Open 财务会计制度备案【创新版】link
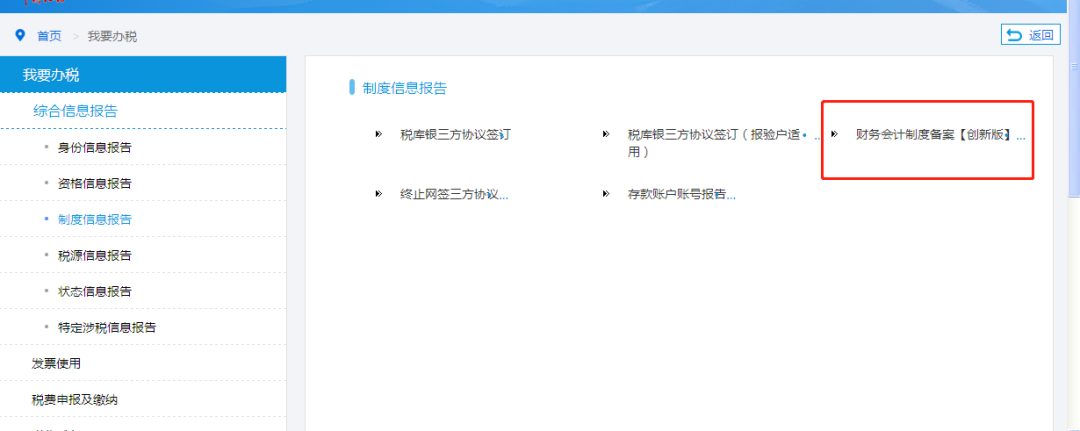Viewport: 1080px width, 431px height. 934,135
